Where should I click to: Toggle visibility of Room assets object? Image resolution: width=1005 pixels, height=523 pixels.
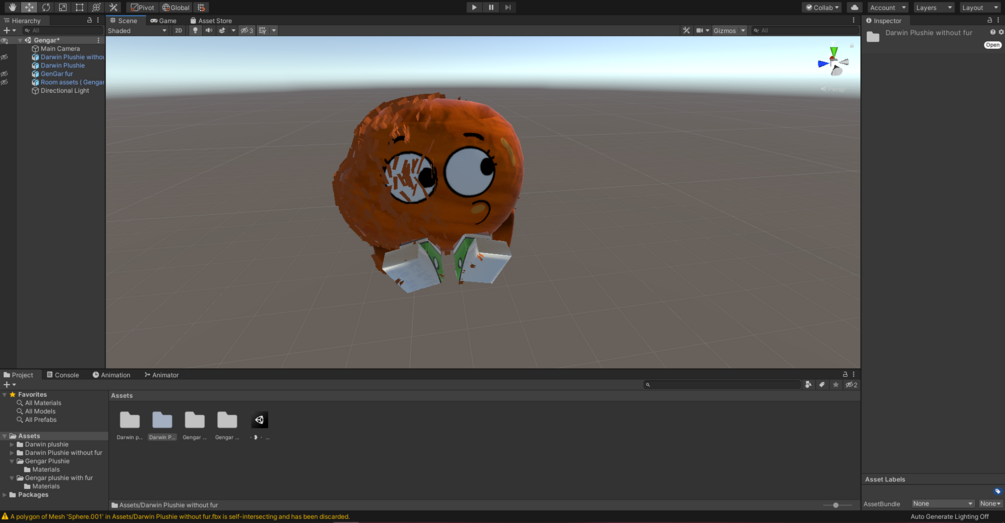click(4, 82)
